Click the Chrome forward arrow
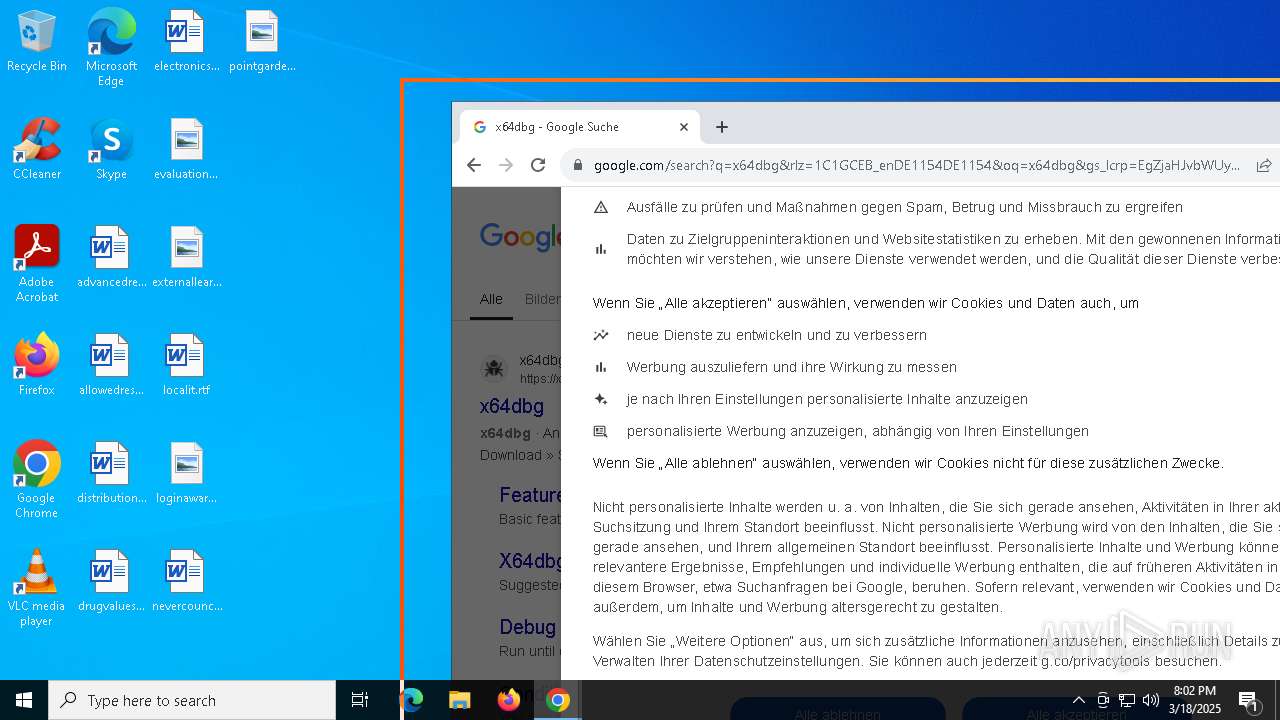Viewport: 1280px width, 720px height. tap(506, 165)
